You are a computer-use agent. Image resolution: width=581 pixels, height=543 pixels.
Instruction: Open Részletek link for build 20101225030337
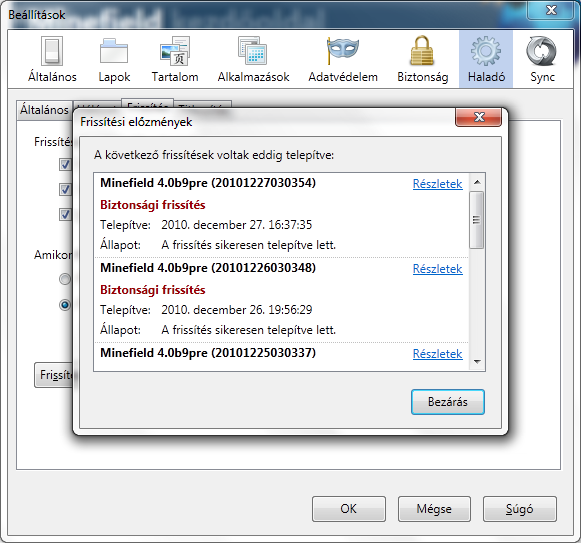point(438,354)
